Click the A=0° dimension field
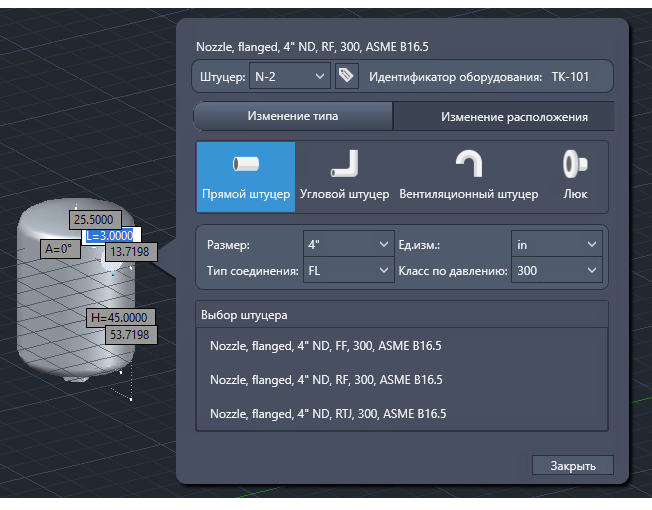 (x=60, y=249)
